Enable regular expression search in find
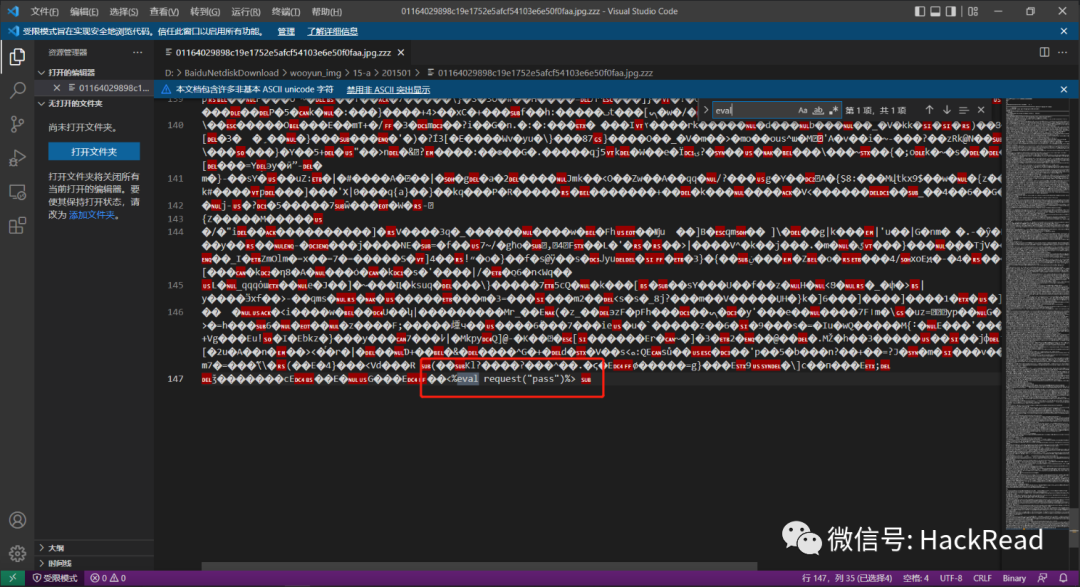This screenshot has height=587, width=1080. 832,110
